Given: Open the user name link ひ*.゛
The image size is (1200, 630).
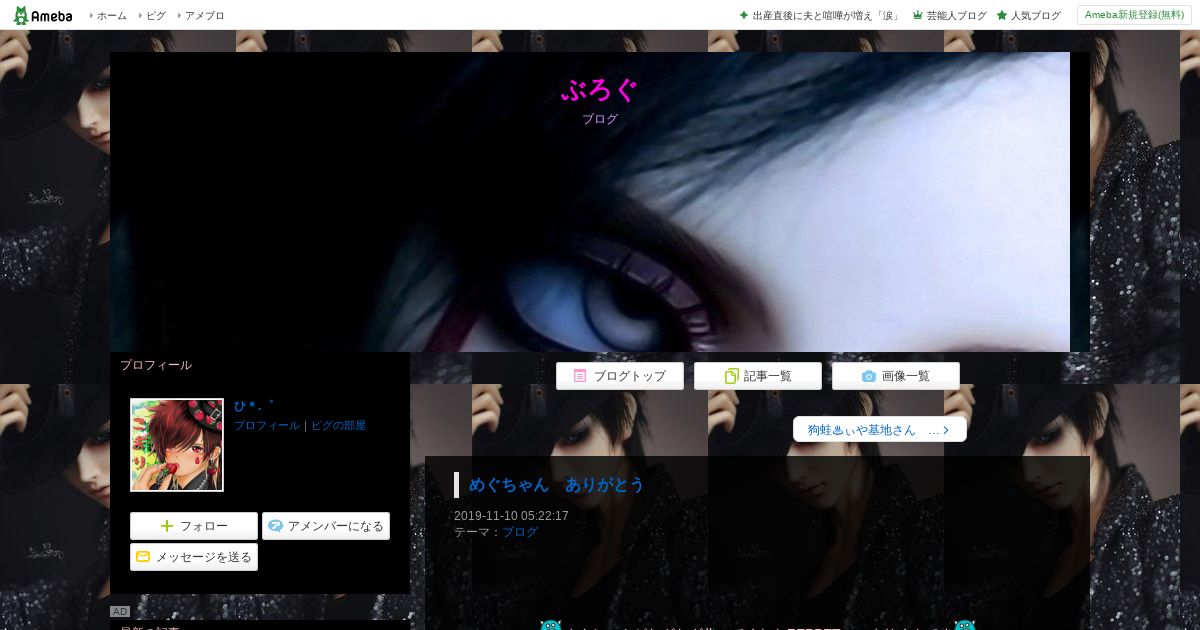Looking at the screenshot, I should click(x=253, y=406).
